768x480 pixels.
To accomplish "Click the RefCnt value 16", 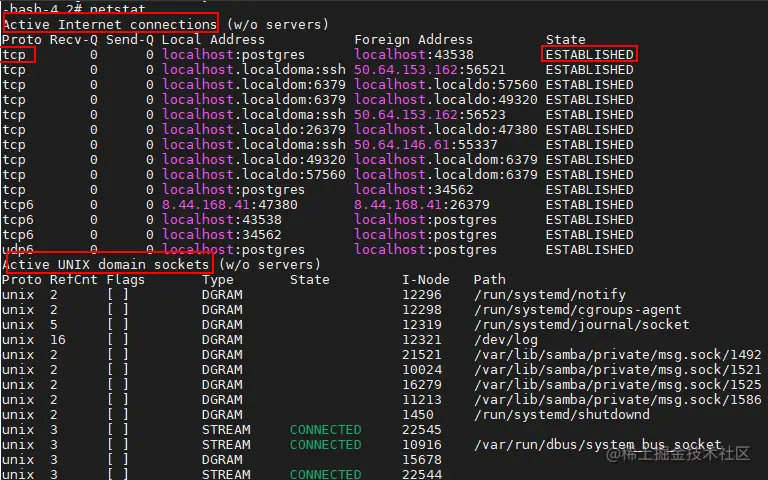I will click(x=58, y=340).
